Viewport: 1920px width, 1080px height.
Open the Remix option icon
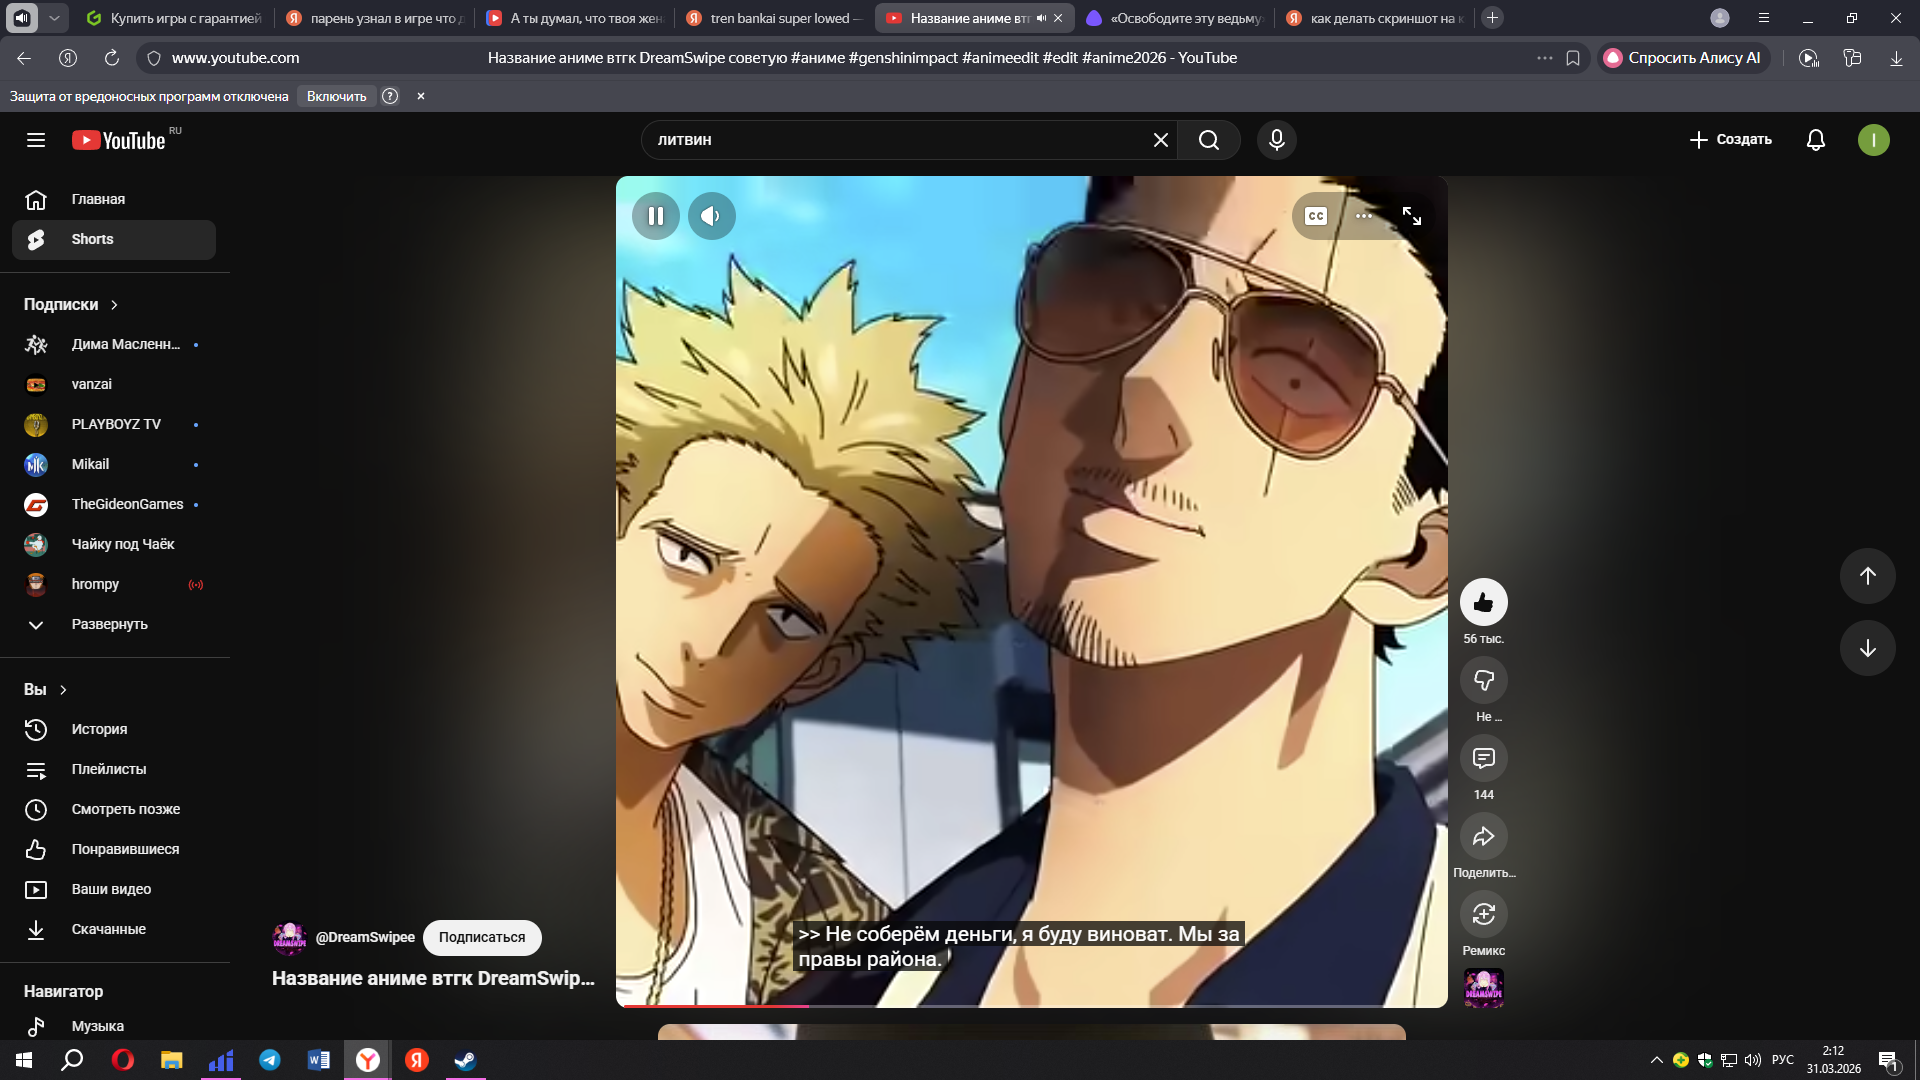pos(1483,914)
